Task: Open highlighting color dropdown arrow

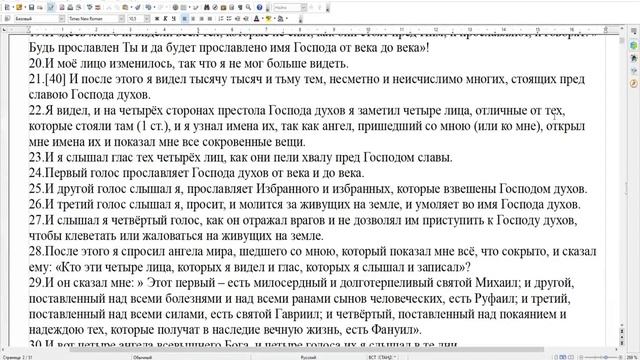Action: 274,18
